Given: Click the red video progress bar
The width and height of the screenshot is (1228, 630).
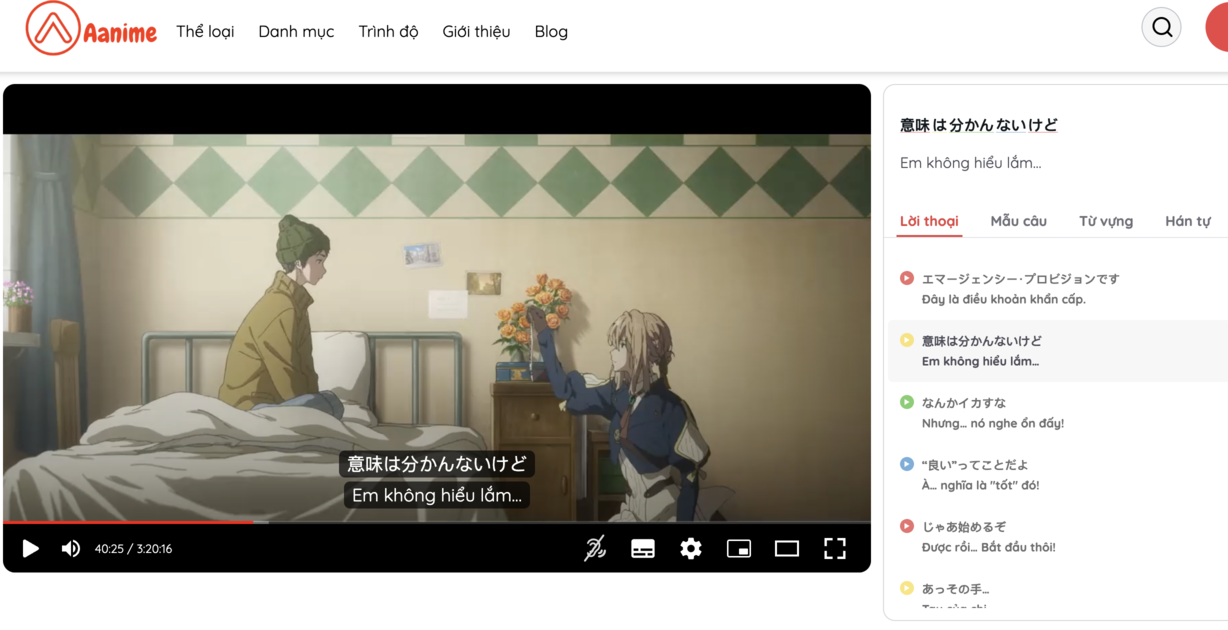Looking at the screenshot, I should (x=130, y=522).
